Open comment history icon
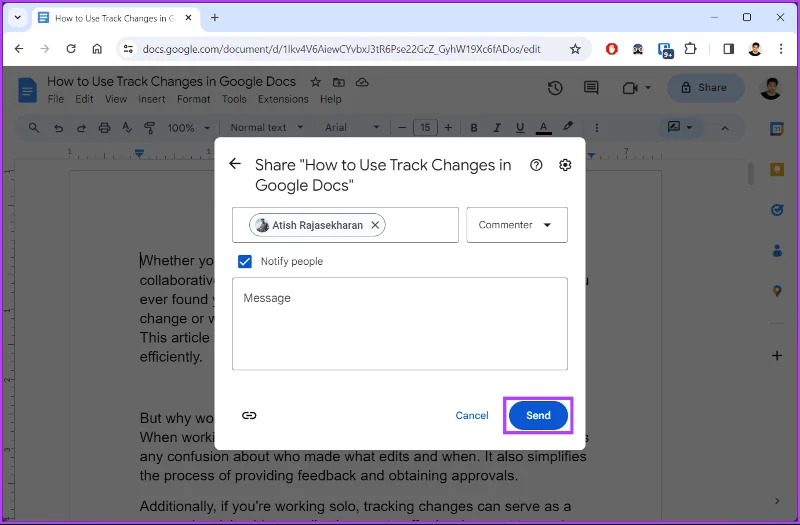Viewport: 800px width, 525px height. pos(591,88)
